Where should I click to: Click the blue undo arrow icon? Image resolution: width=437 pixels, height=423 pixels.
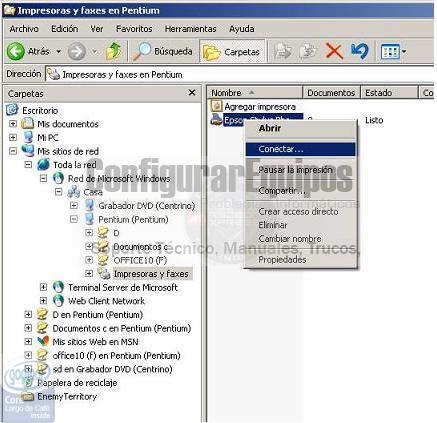(x=360, y=51)
